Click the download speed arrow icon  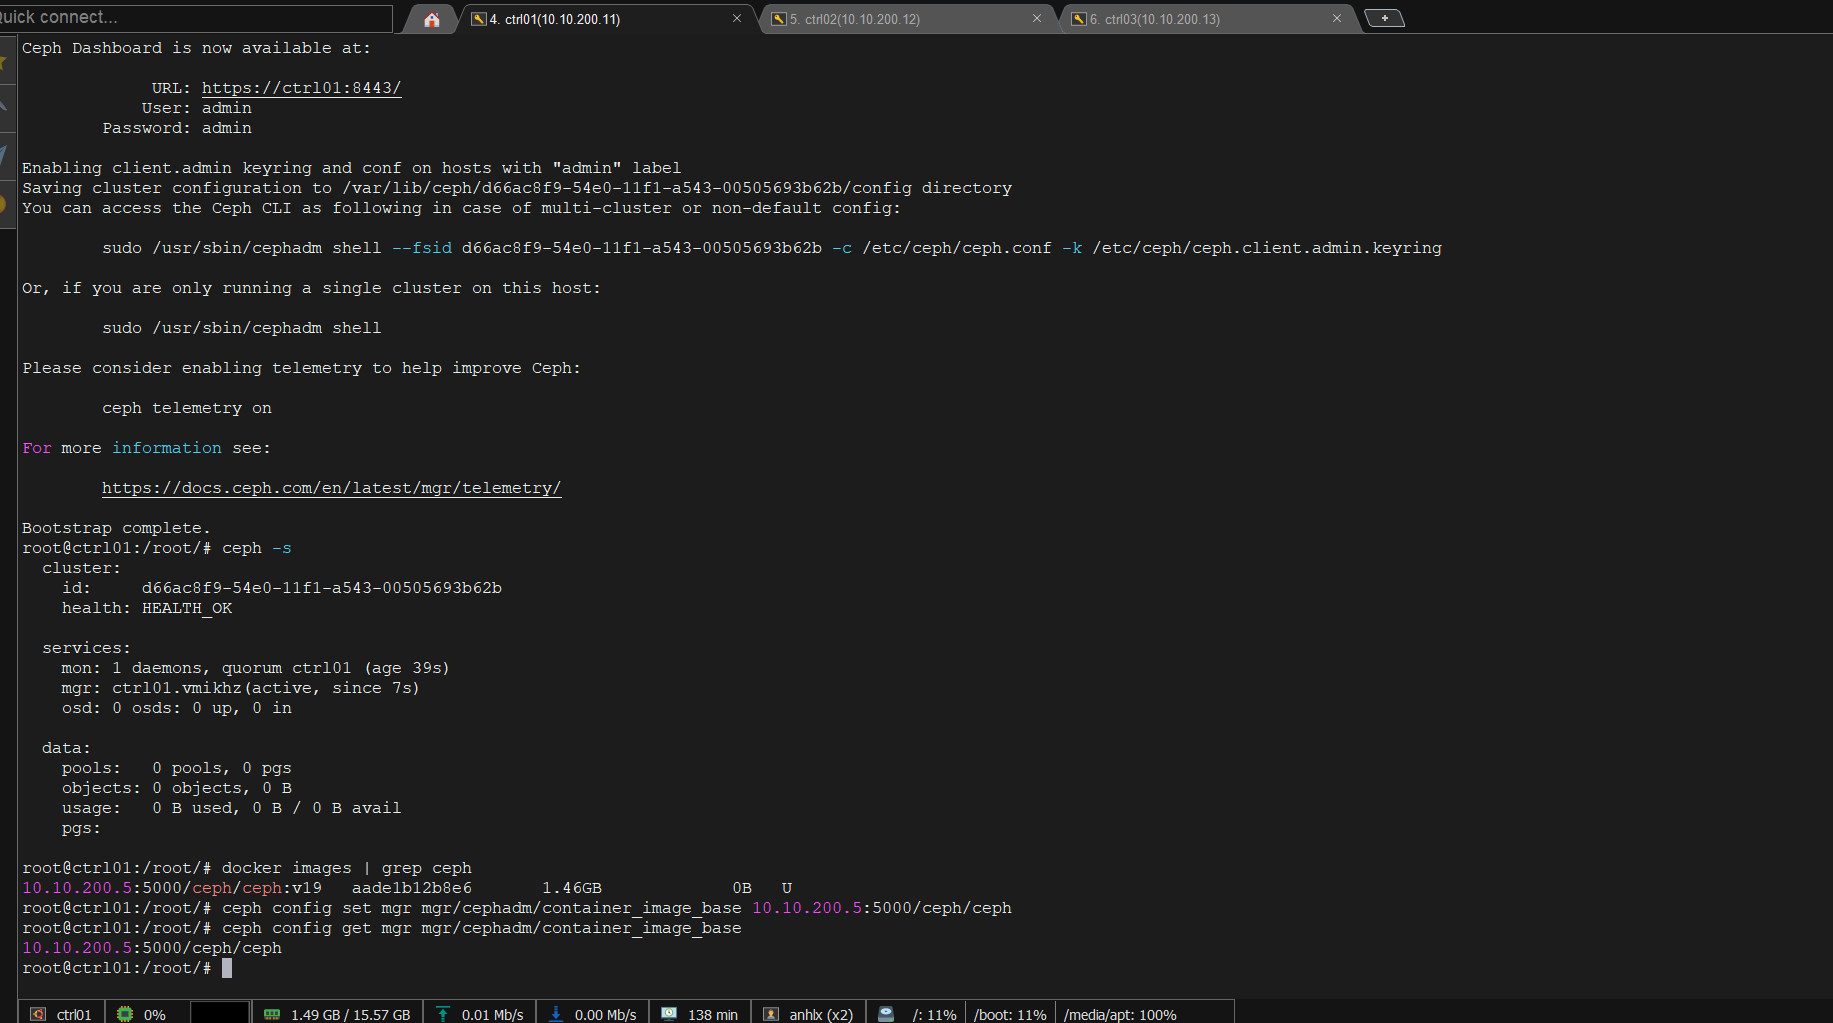(556, 1014)
